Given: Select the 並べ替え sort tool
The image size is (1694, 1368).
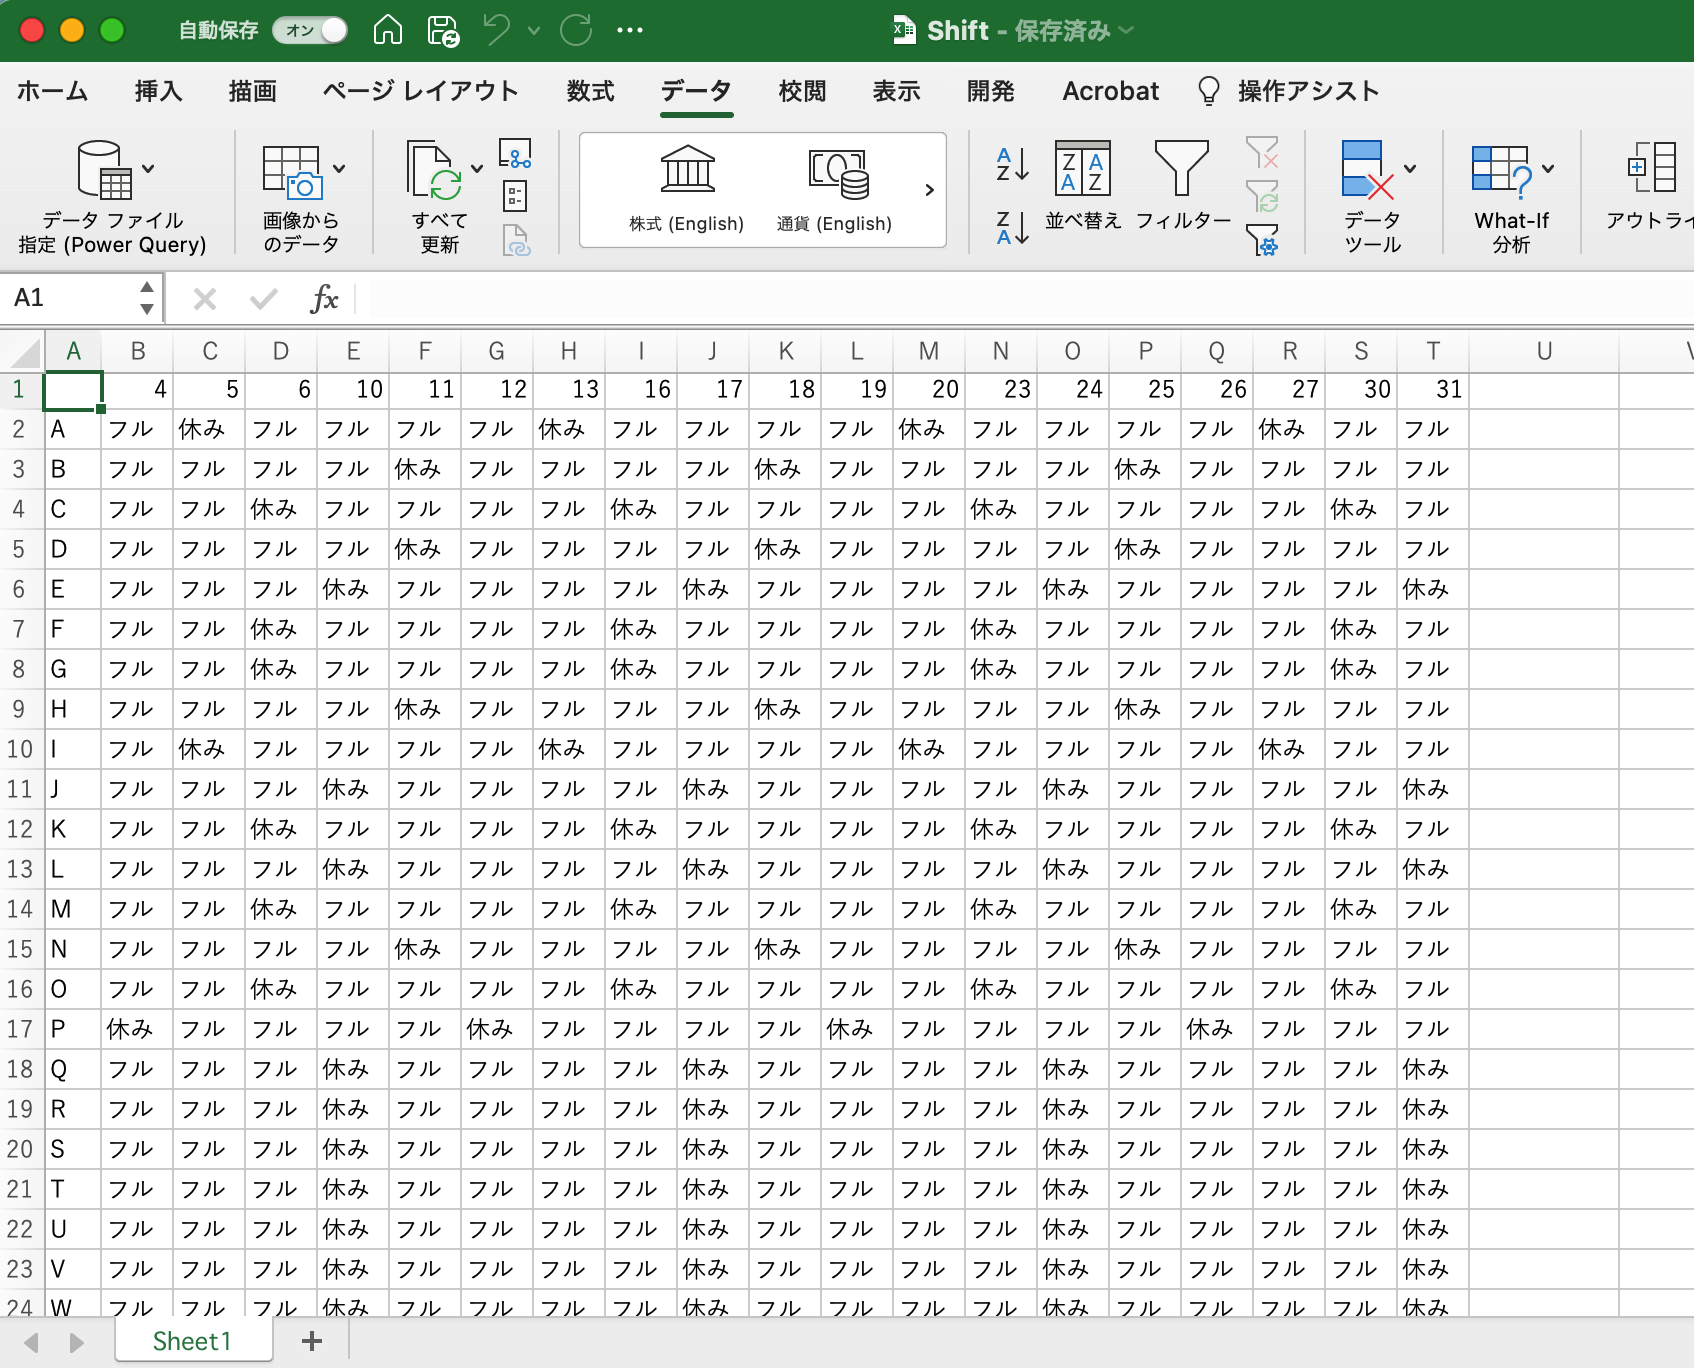Looking at the screenshot, I should pyautogui.click(x=1082, y=190).
